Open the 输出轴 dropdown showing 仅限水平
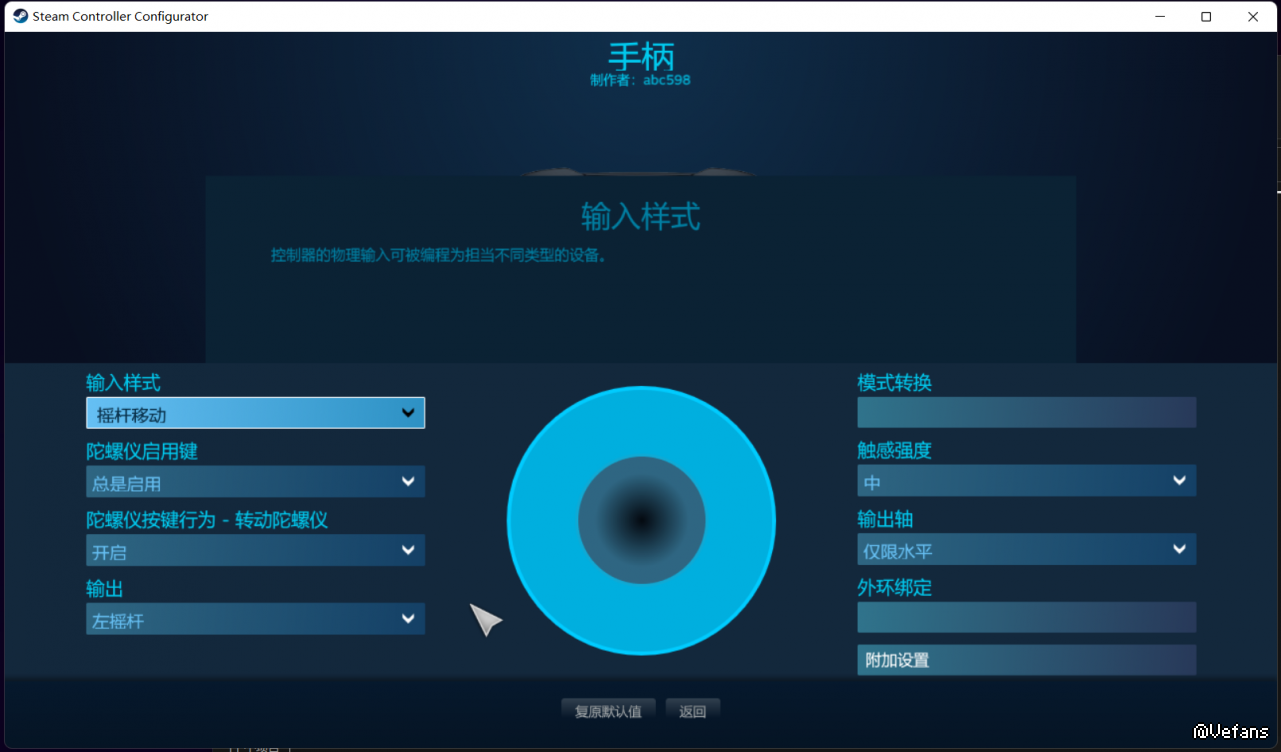The width and height of the screenshot is (1281, 752). (1026, 550)
